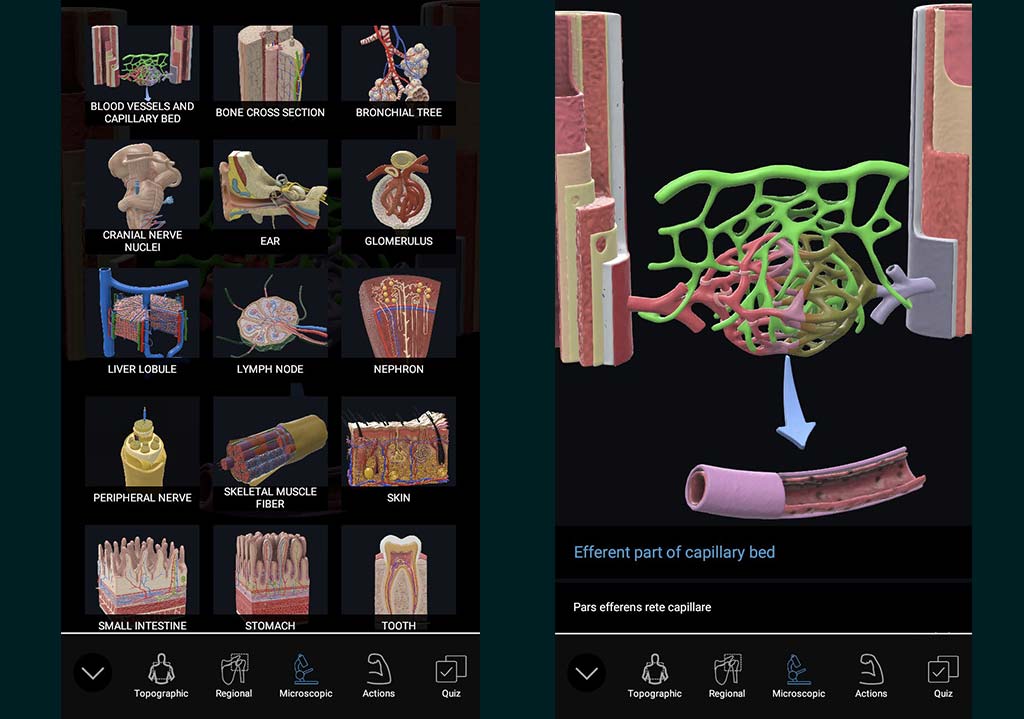The image size is (1024, 719).
Task: Tap Actions icon in right screen
Action: coord(870,675)
